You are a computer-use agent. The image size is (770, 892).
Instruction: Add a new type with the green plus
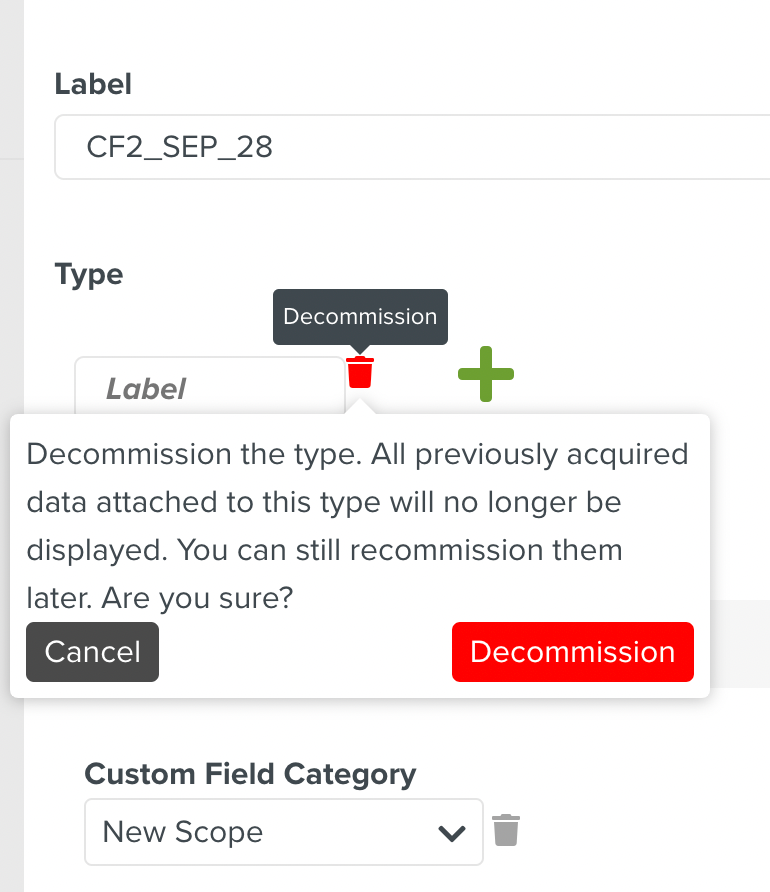coord(485,374)
